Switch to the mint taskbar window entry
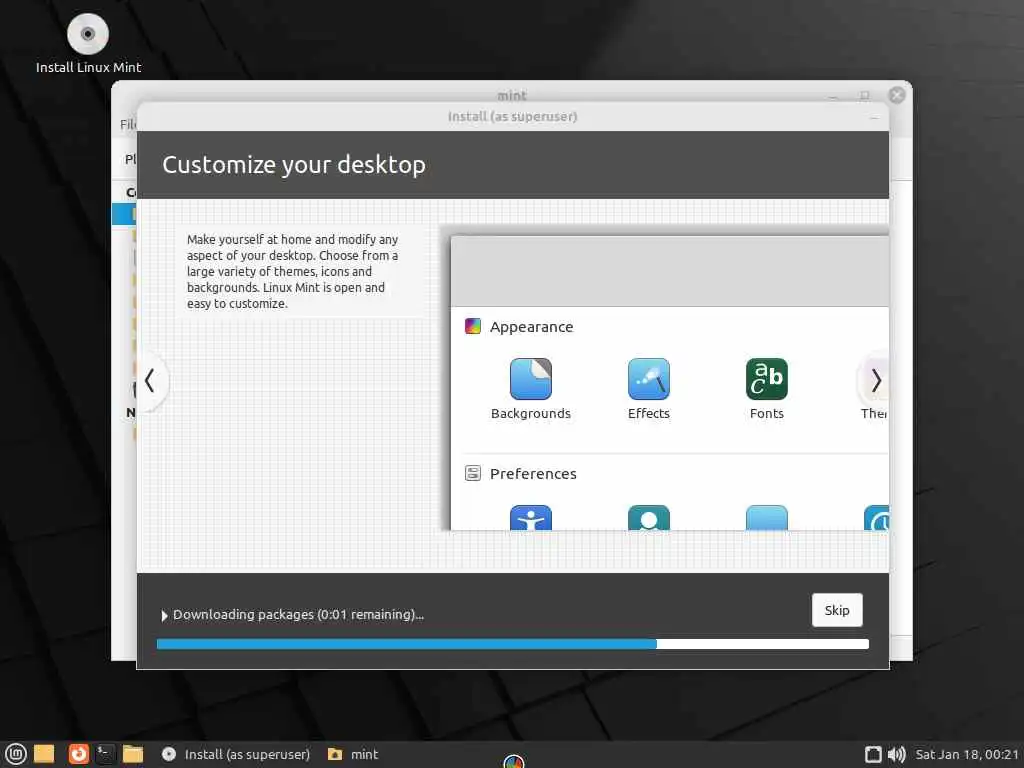This screenshot has height=768, width=1024. pyautogui.click(x=353, y=754)
